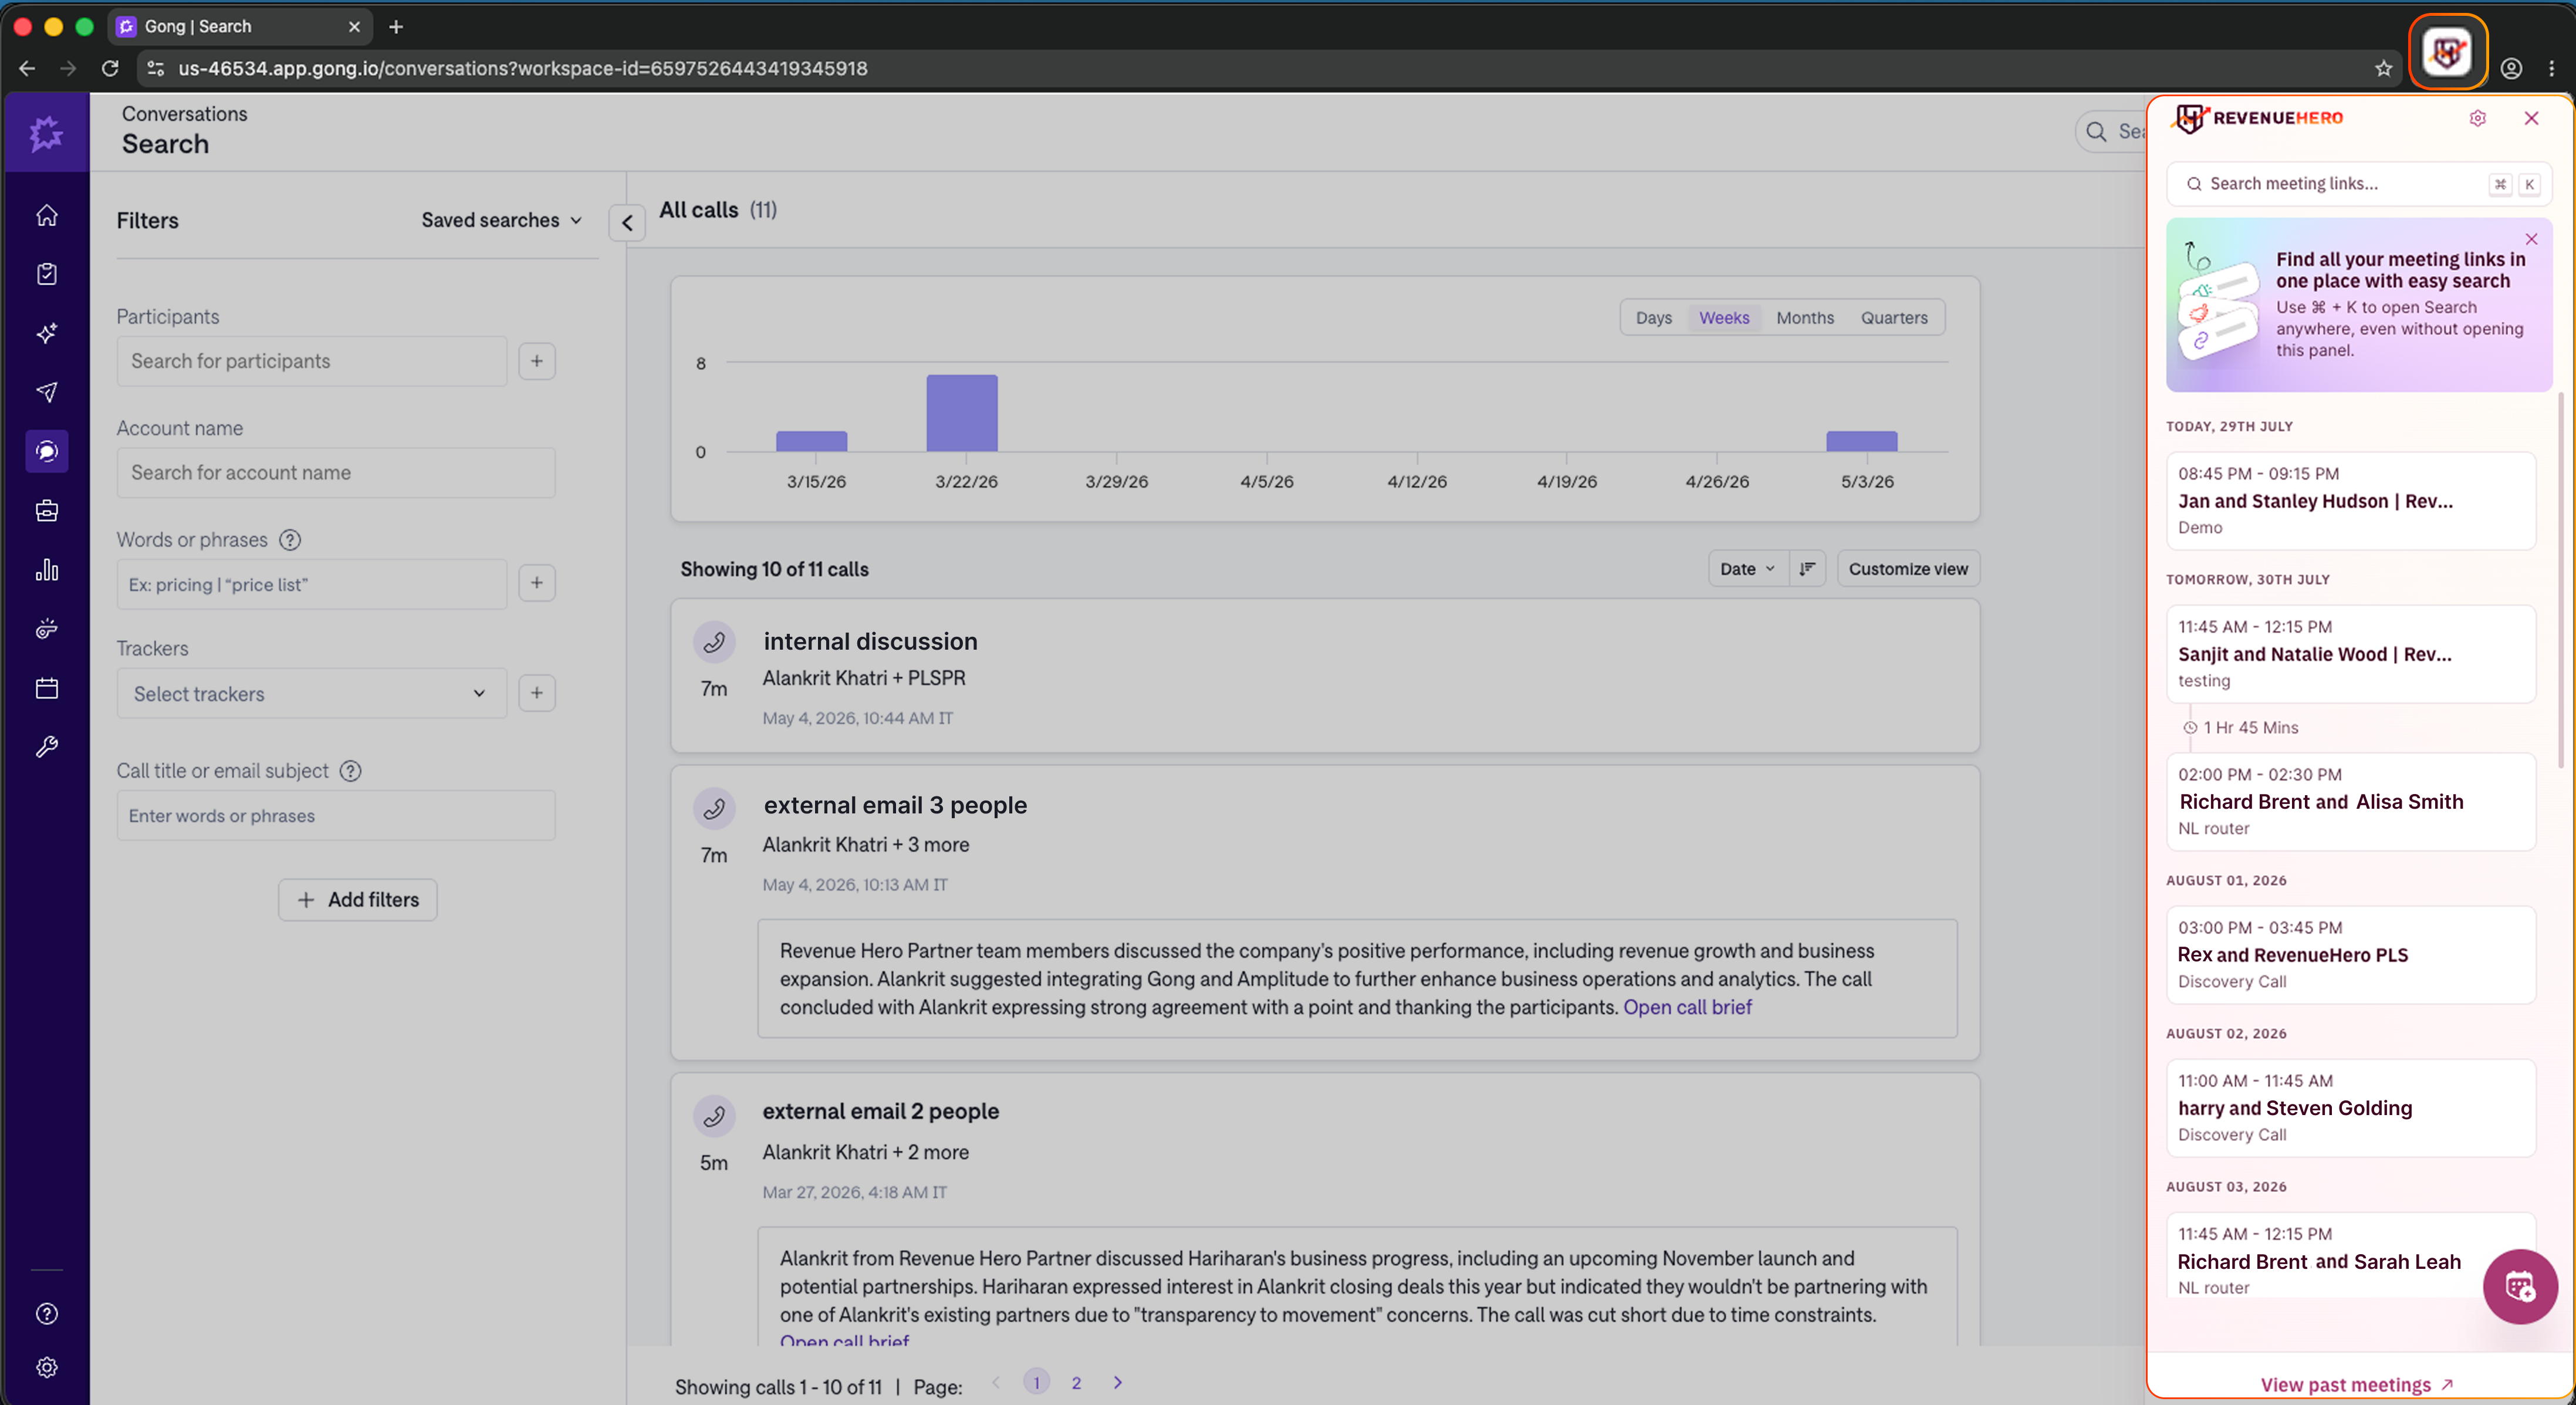Open the calendar icon in the sidebar
This screenshot has width=2576, height=1405.
[46, 688]
